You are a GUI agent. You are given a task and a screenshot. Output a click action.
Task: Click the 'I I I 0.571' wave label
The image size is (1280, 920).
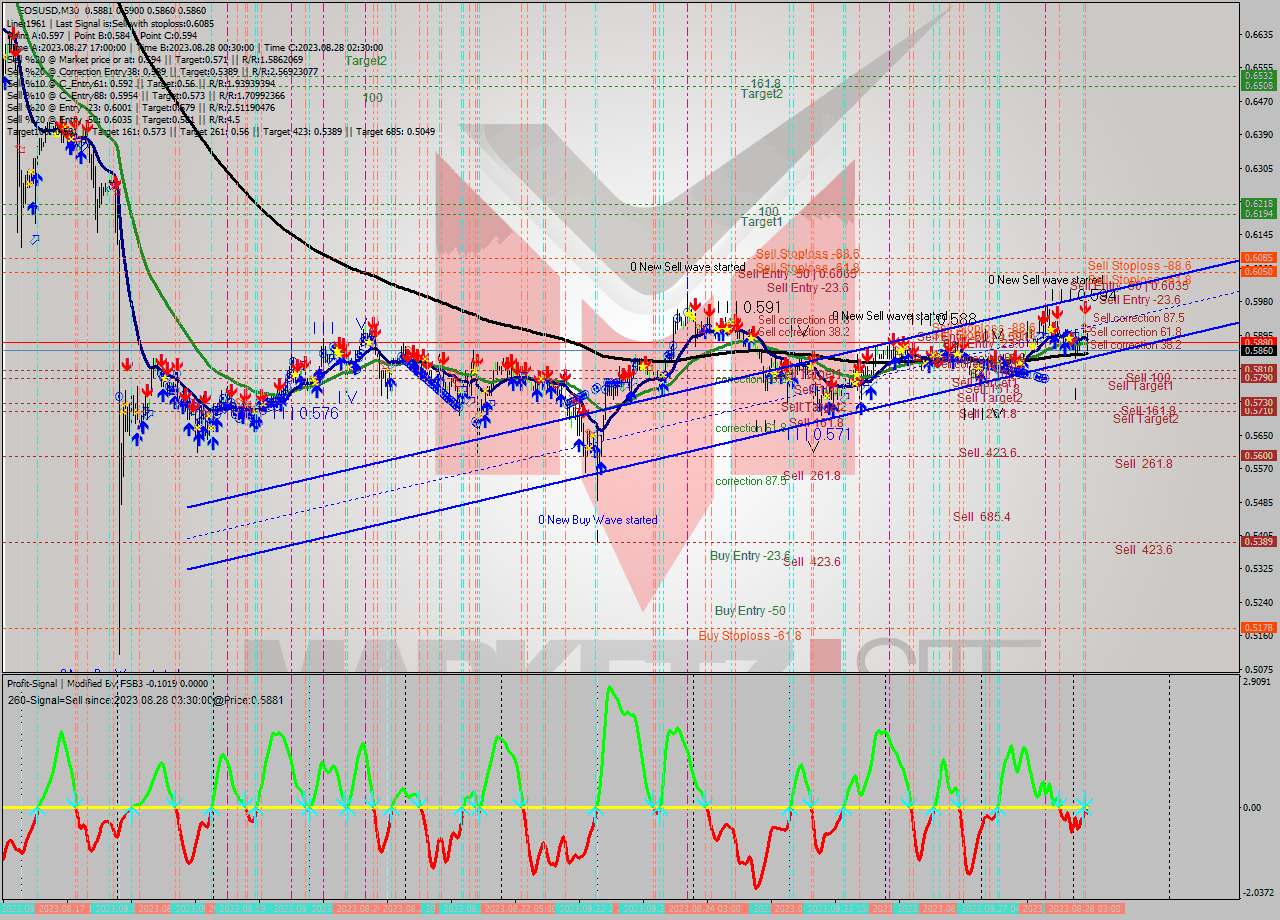pyautogui.click(x=817, y=434)
